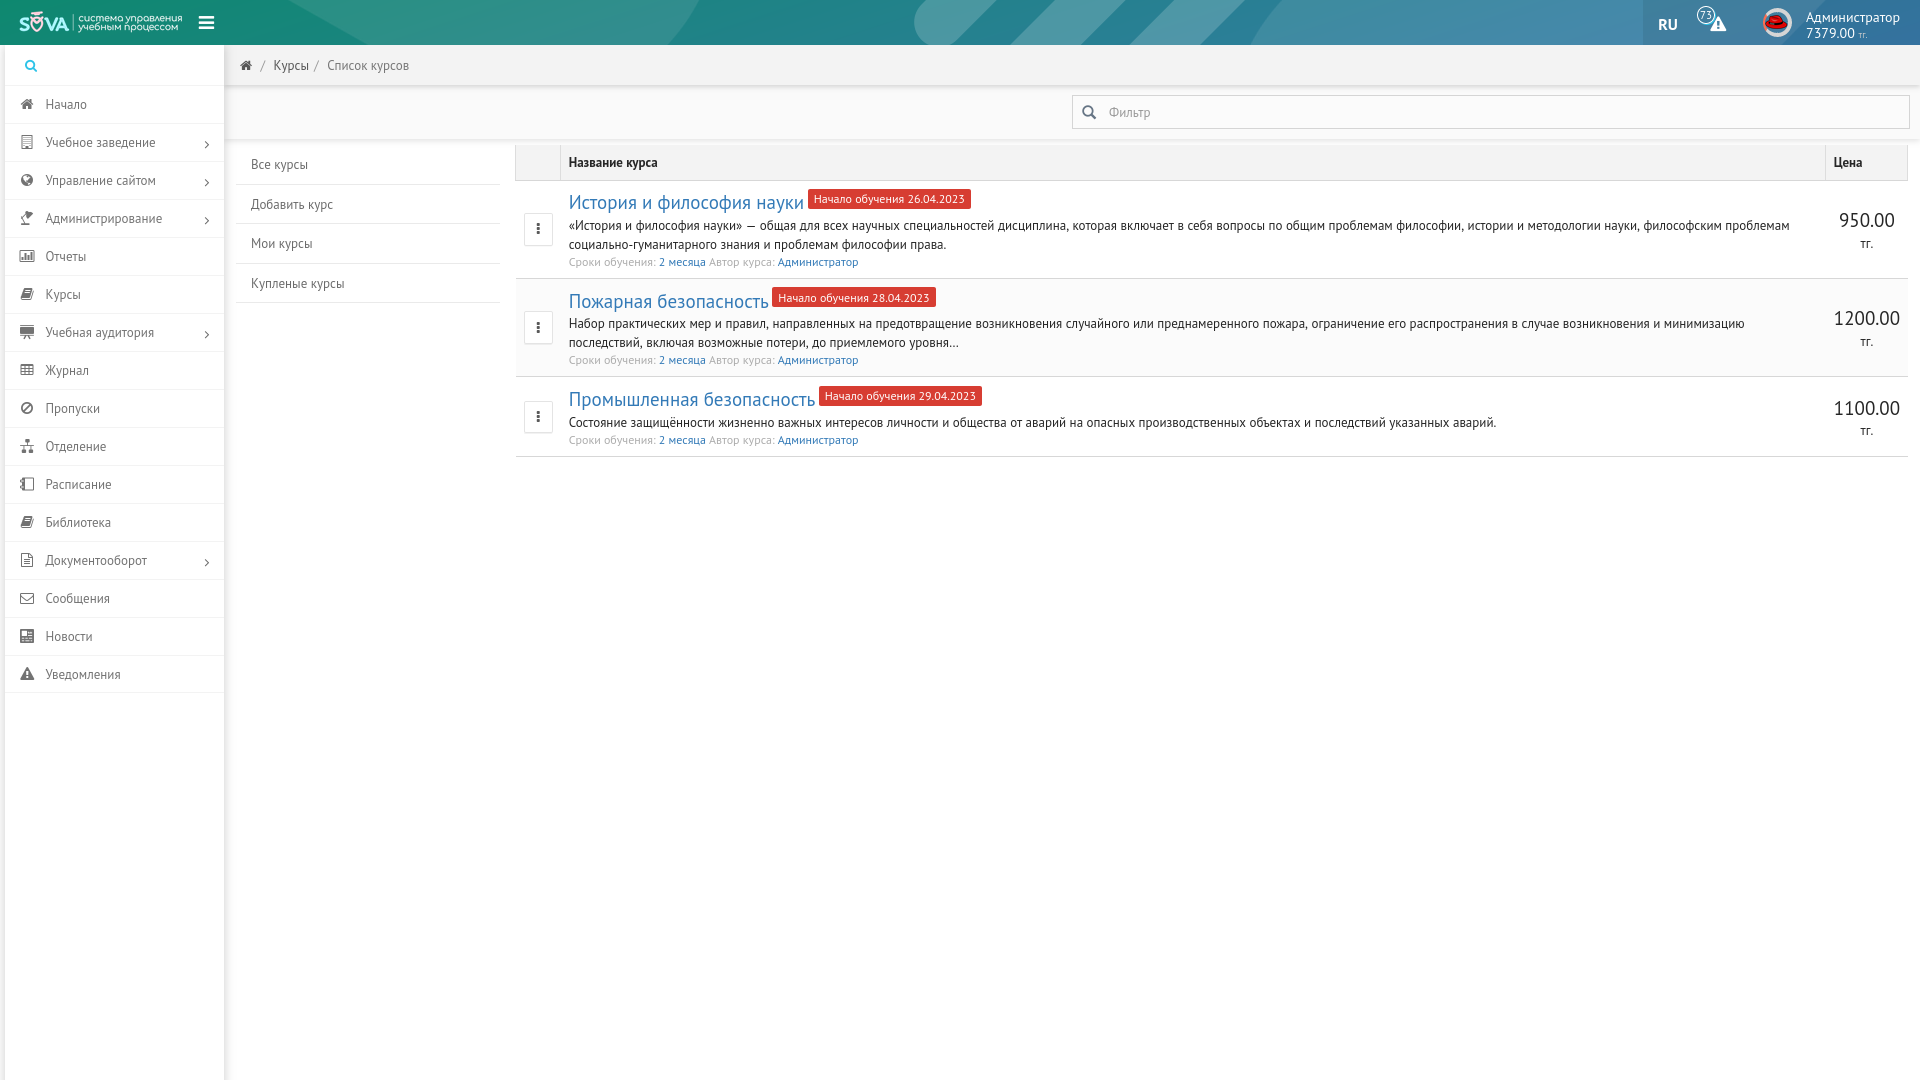Click the presentation icon for Учебная аудитория
Image resolution: width=1920 pixels, height=1080 pixels.
coord(27,332)
